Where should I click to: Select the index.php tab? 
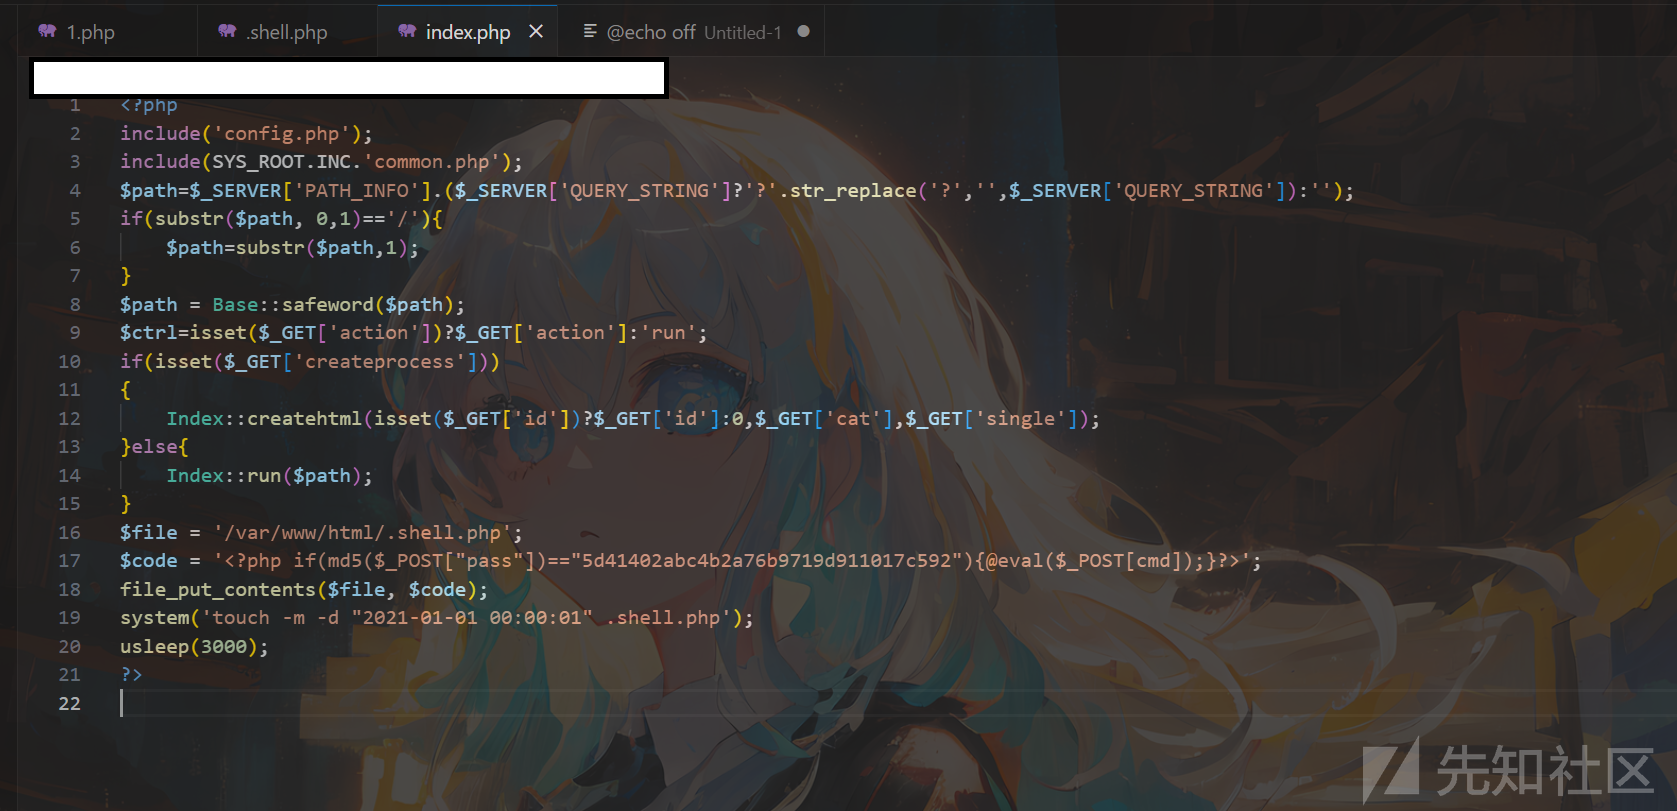(467, 32)
